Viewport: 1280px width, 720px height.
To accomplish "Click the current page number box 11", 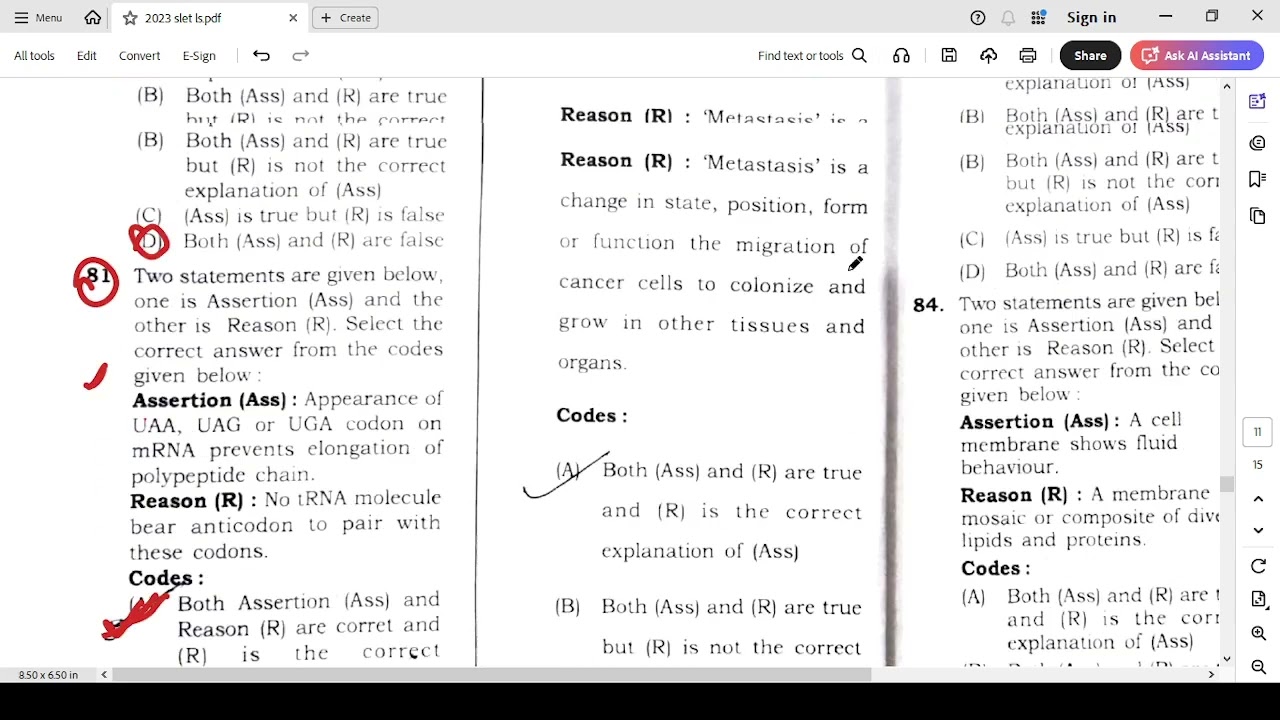I will click(1258, 432).
